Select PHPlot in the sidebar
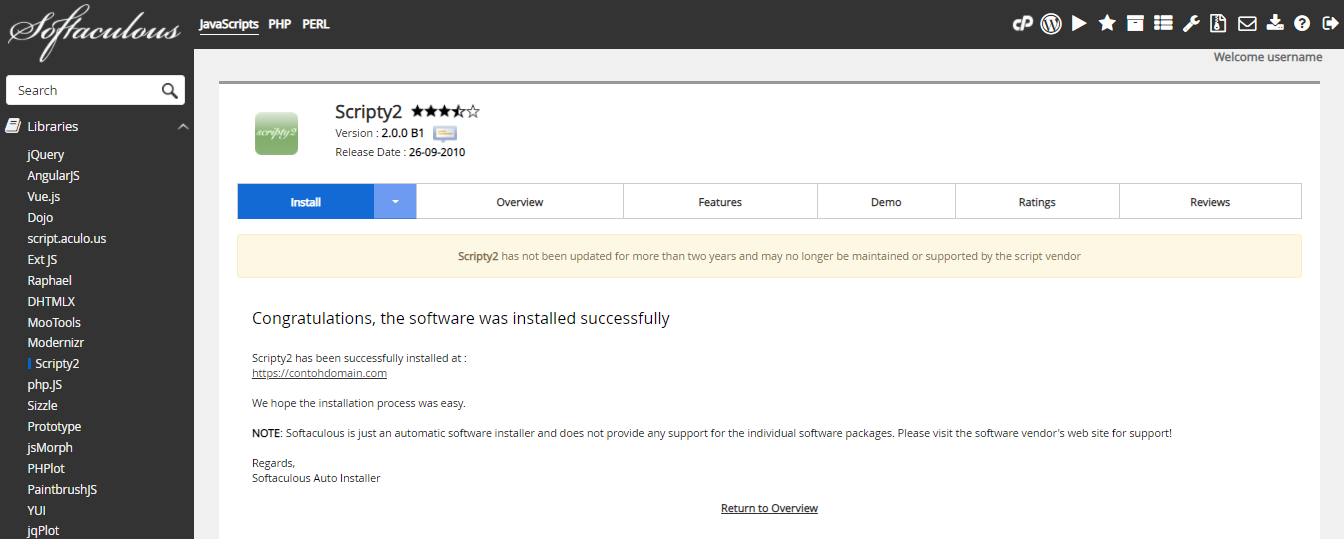 (48, 469)
